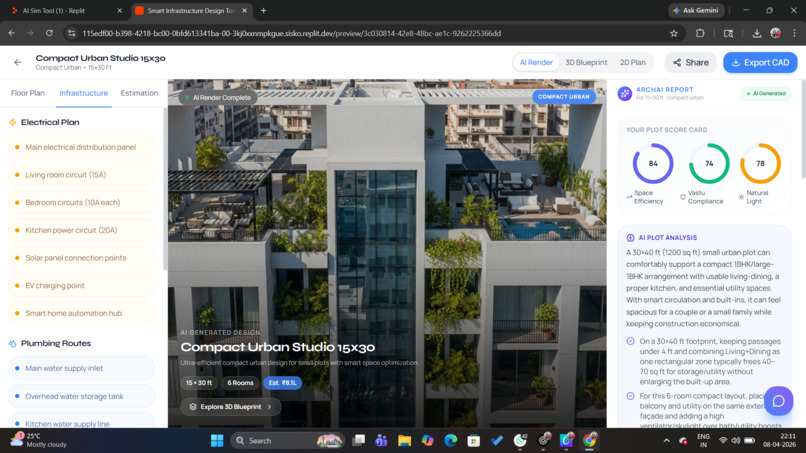Click the COMPACT URBAN badge

[x=563, y=97]
